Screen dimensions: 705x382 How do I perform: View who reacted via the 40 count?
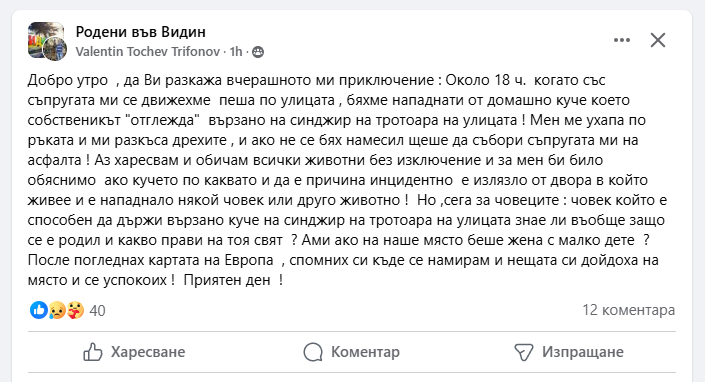click(98, 311)
